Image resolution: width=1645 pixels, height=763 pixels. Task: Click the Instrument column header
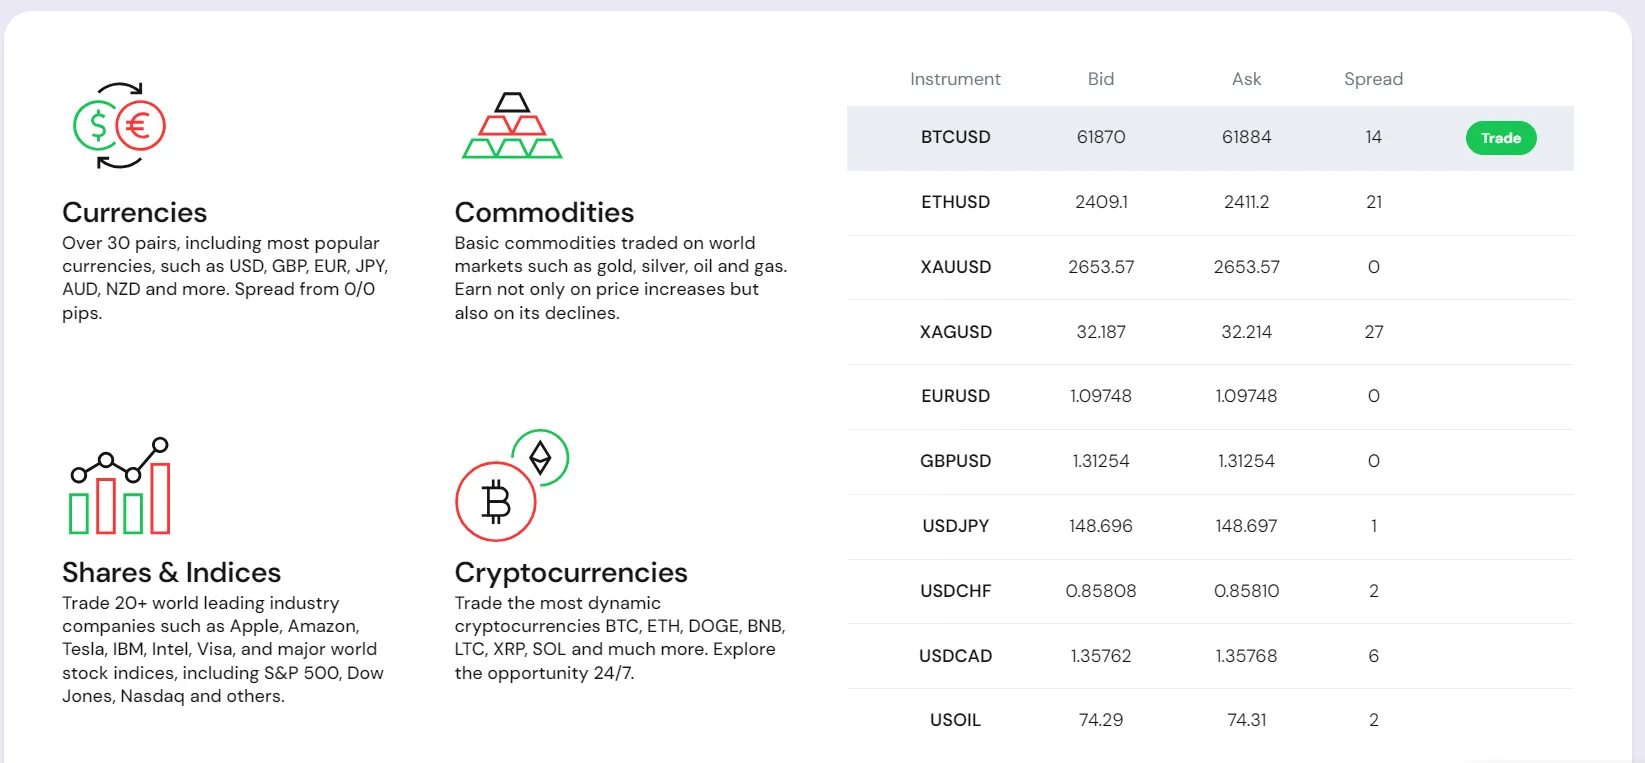(x=955, y=79)
